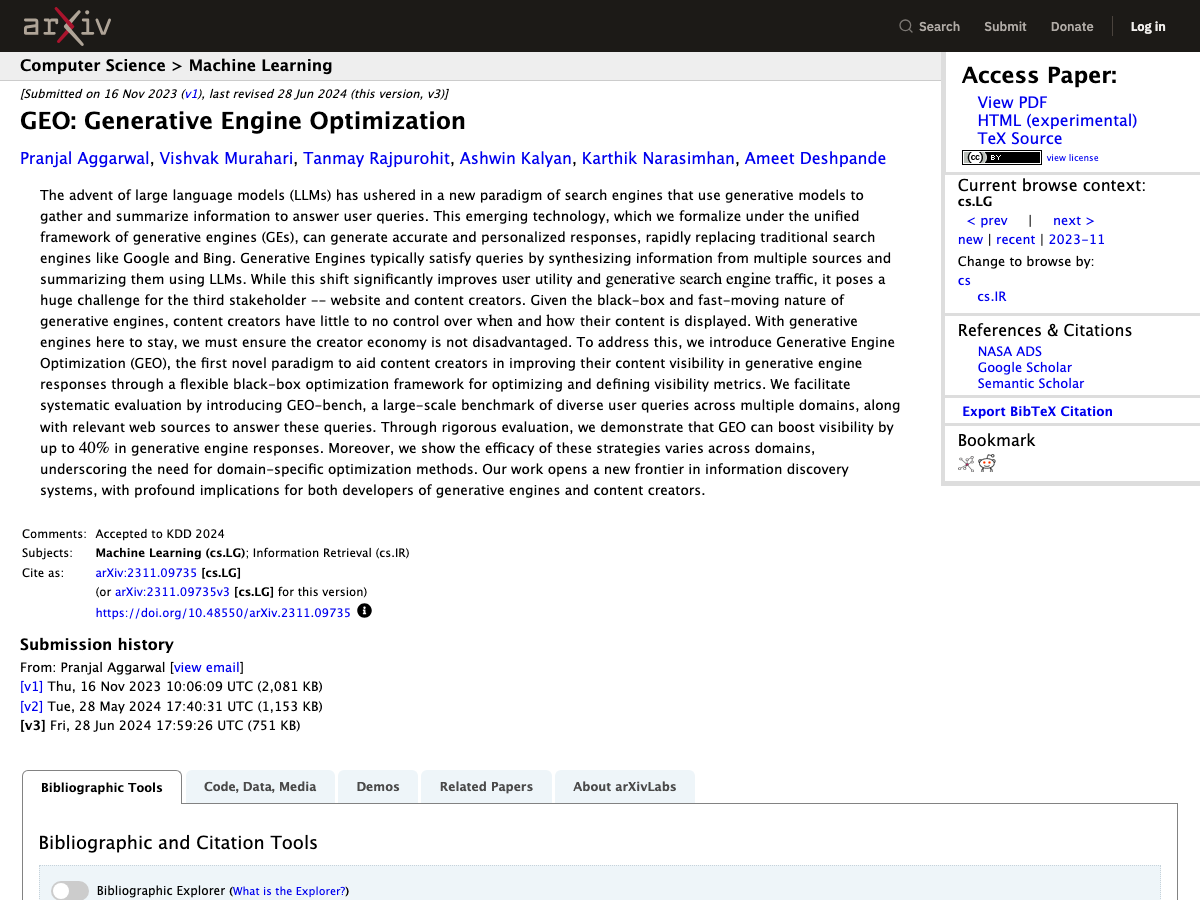
Task: Open arXiv:2311.09735 cite link
Action: pyautogui.click(x=146, y=572)
